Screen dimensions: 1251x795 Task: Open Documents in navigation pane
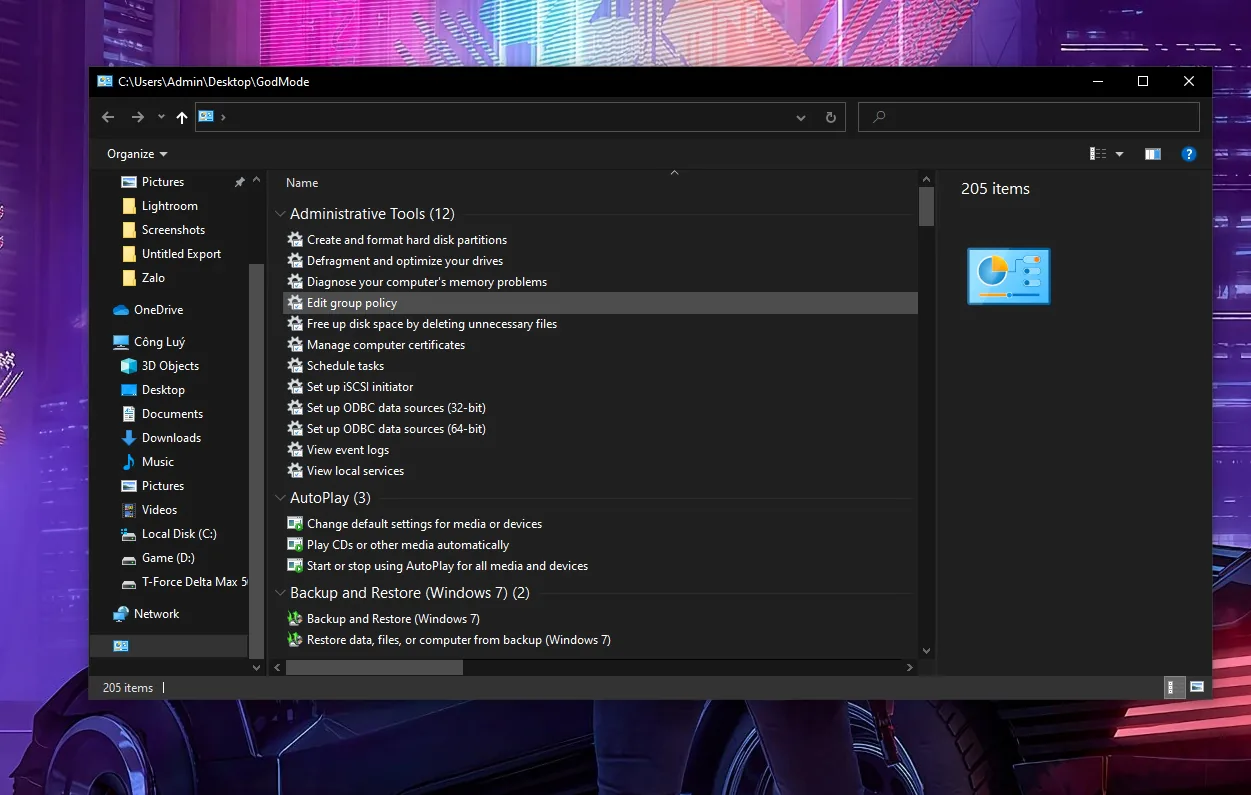tap(172, 414)
